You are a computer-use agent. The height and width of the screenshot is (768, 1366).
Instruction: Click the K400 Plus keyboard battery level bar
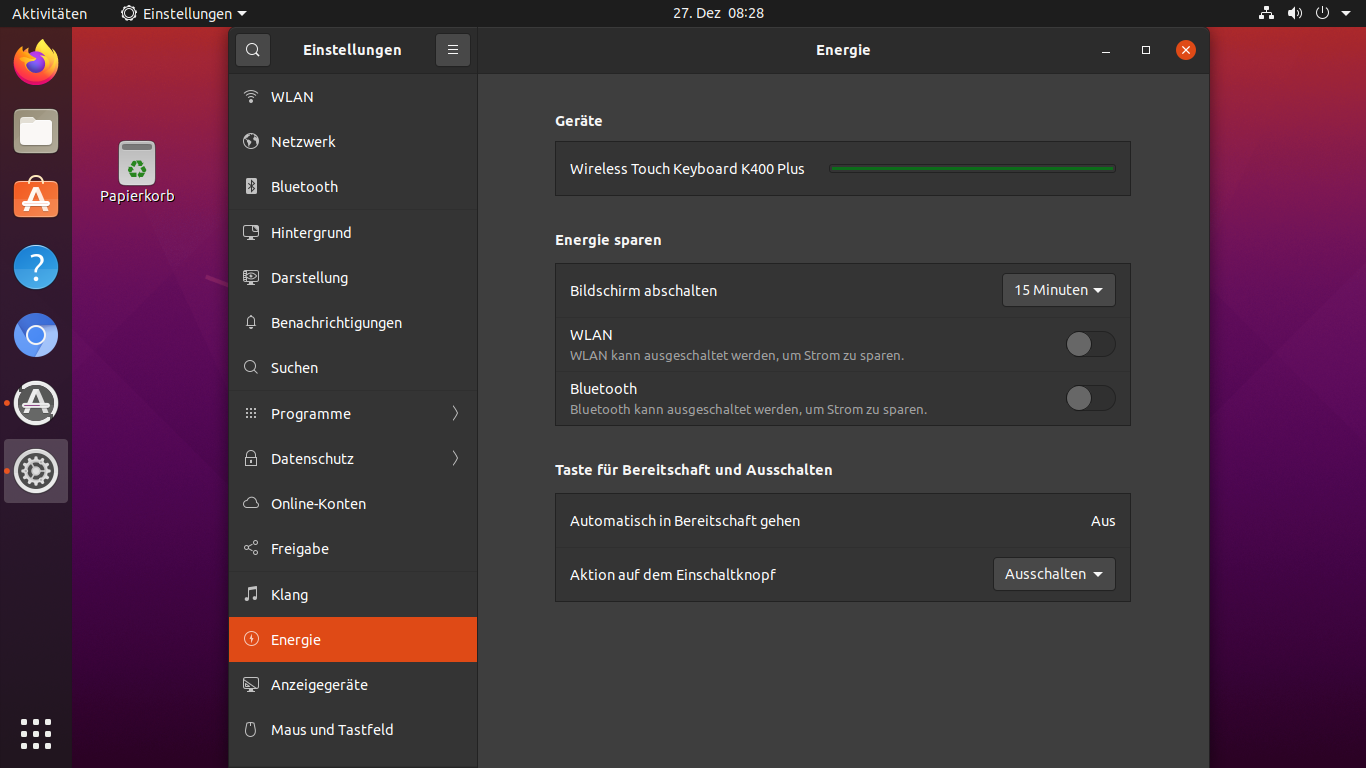click(x=972, y=169)
